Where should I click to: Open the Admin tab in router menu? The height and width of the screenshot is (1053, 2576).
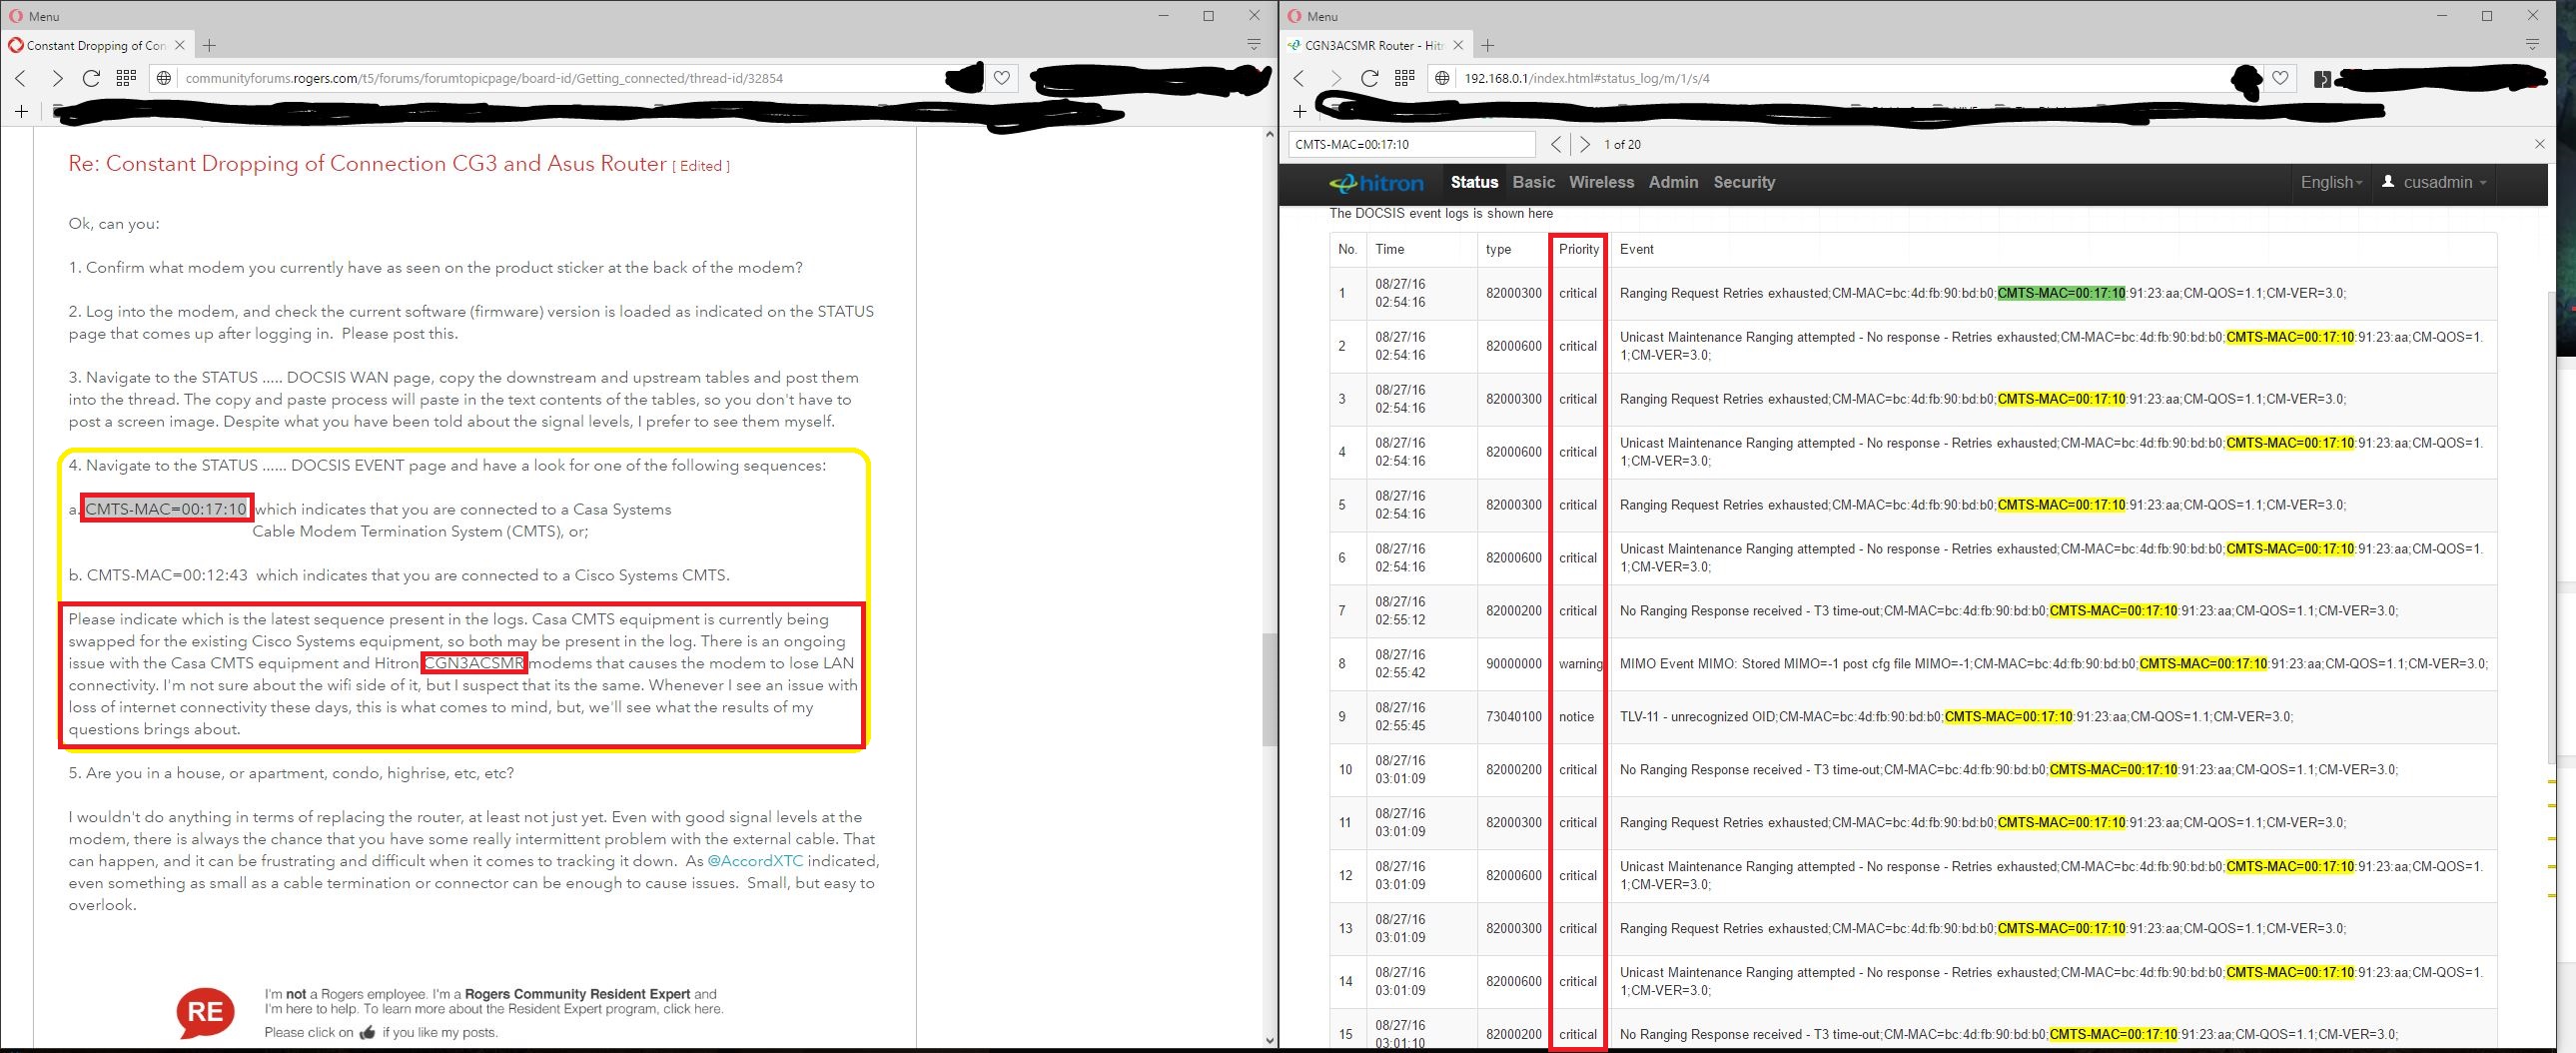[x=1673, y=182]
